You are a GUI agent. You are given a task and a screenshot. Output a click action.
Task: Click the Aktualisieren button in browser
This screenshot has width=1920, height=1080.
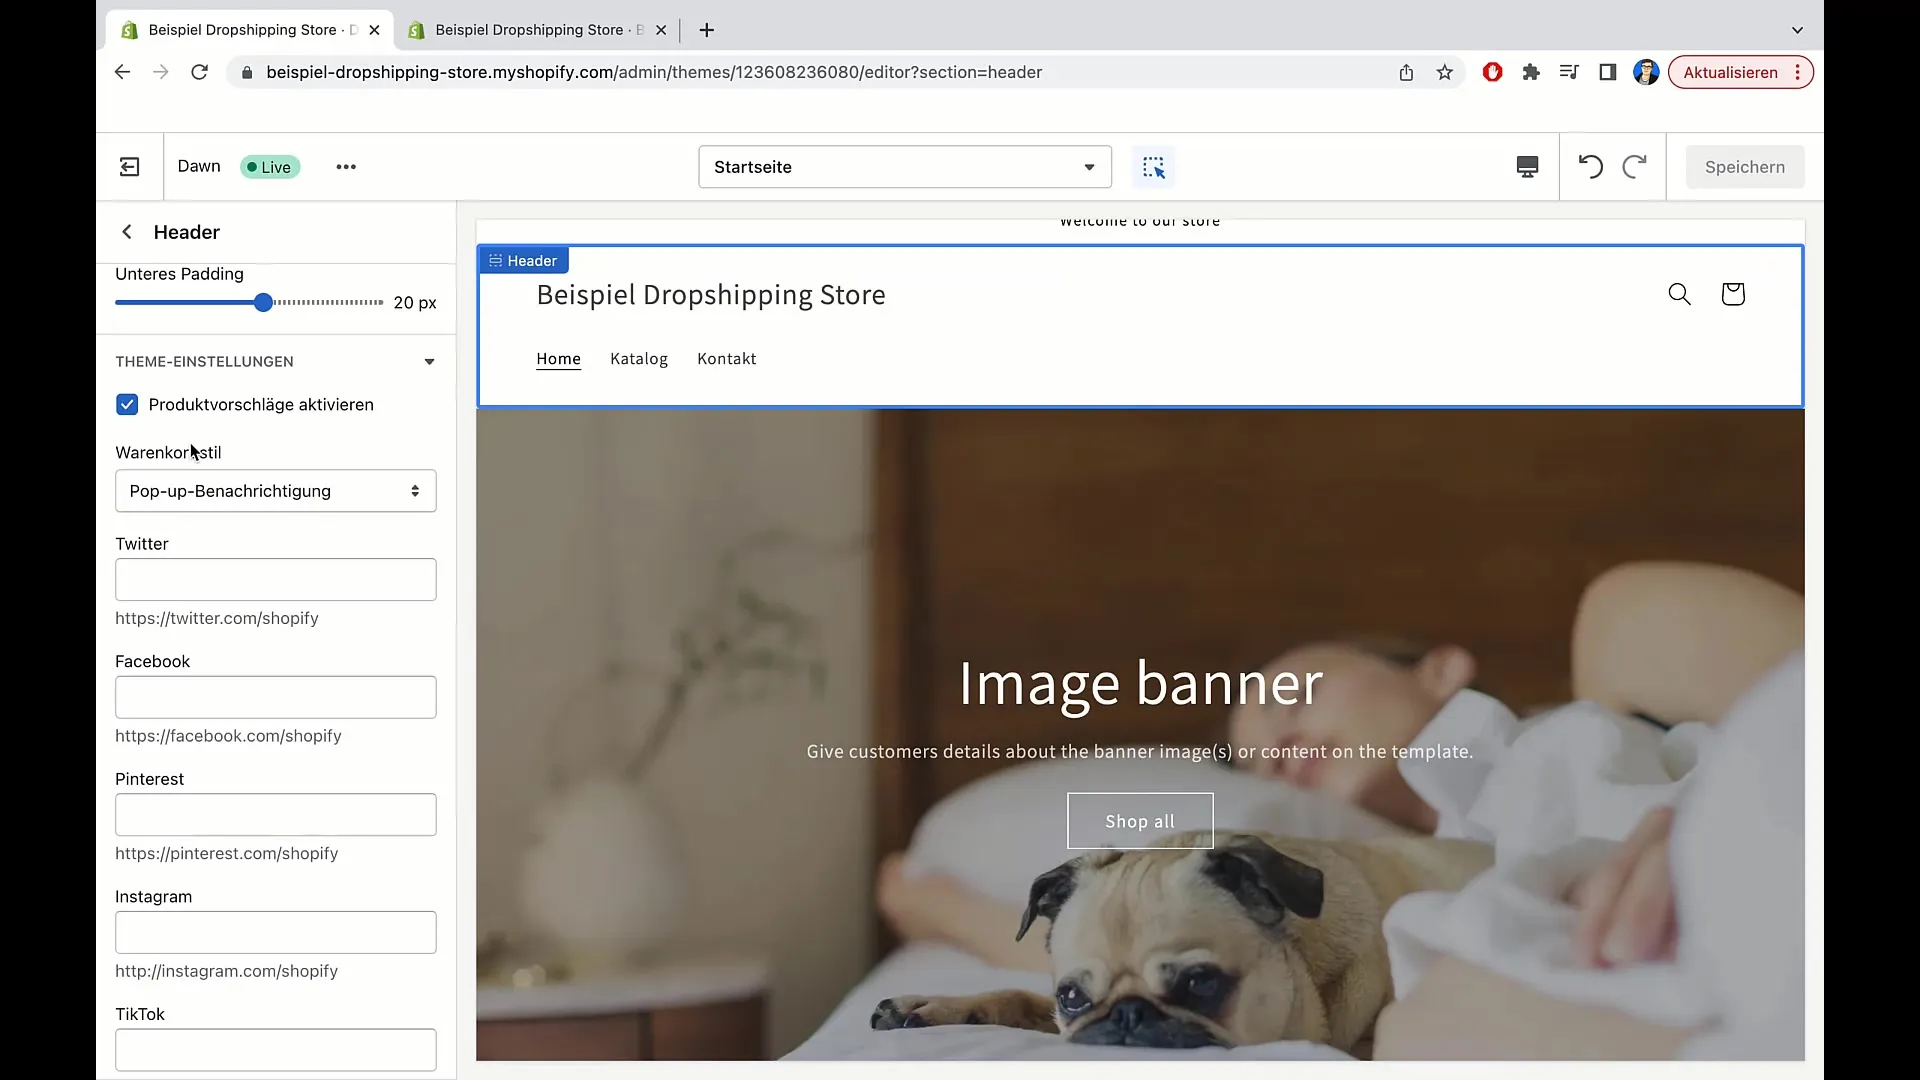point(1730,71)
